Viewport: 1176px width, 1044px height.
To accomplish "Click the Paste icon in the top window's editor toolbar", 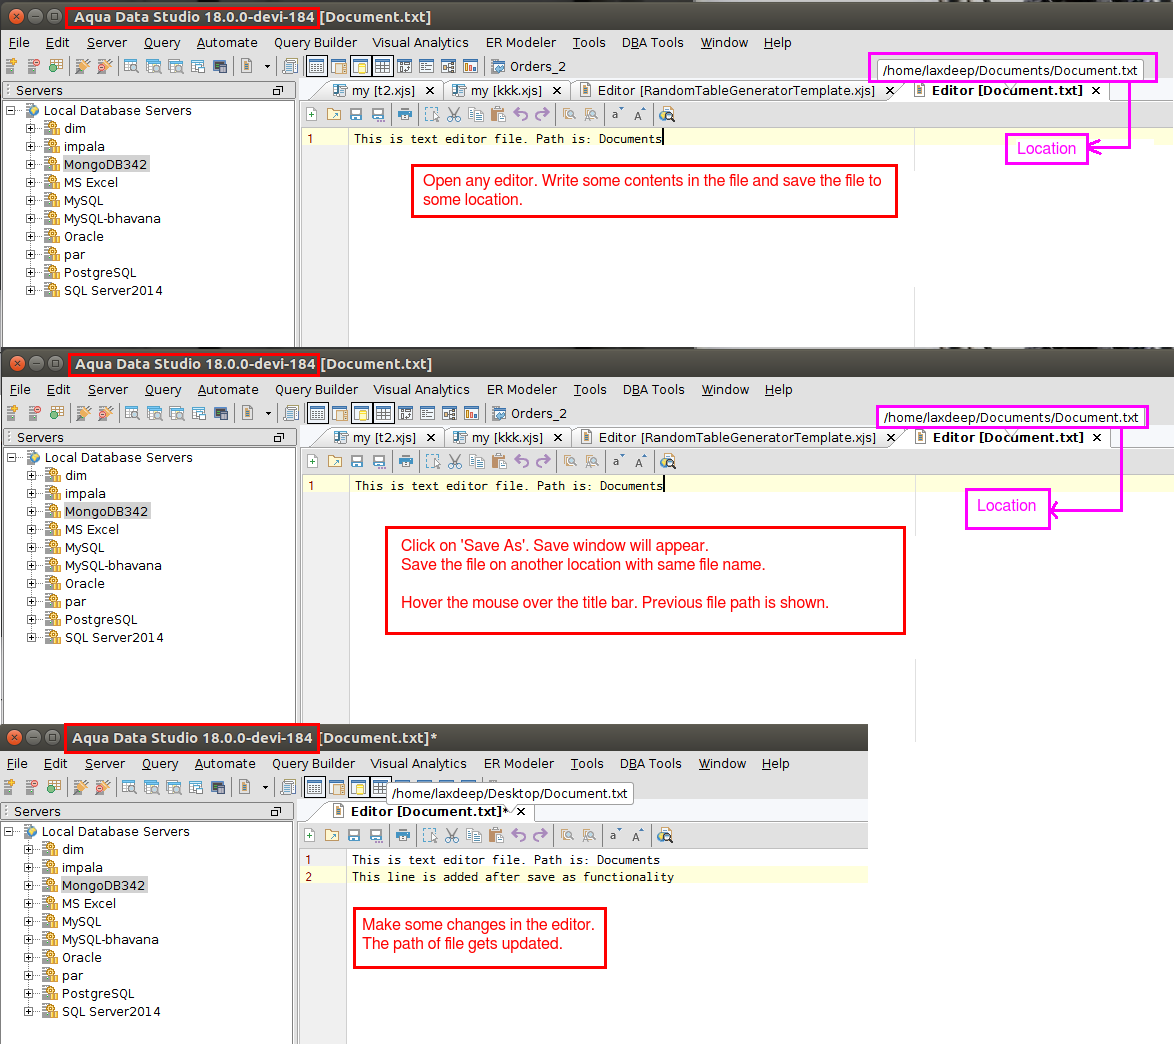I will click(x=498, y=115).
